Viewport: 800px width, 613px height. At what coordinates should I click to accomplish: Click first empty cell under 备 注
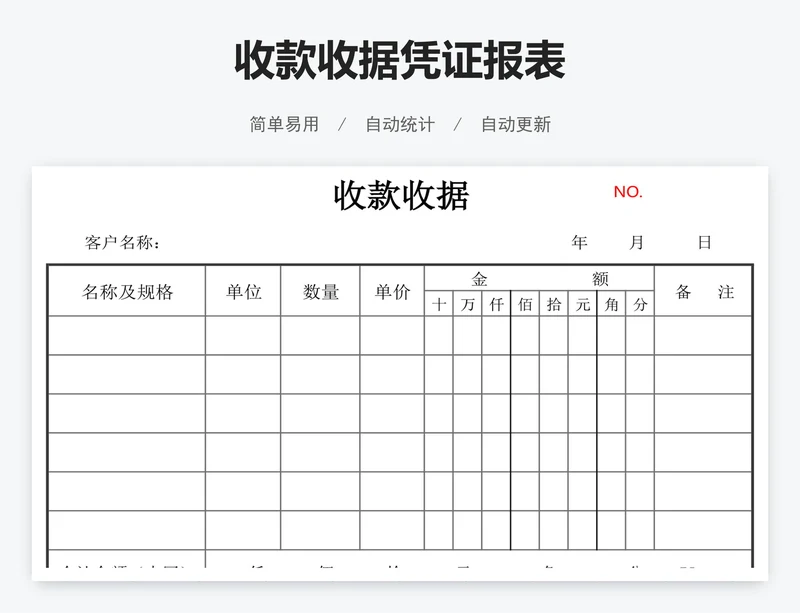tap(703, 335)
